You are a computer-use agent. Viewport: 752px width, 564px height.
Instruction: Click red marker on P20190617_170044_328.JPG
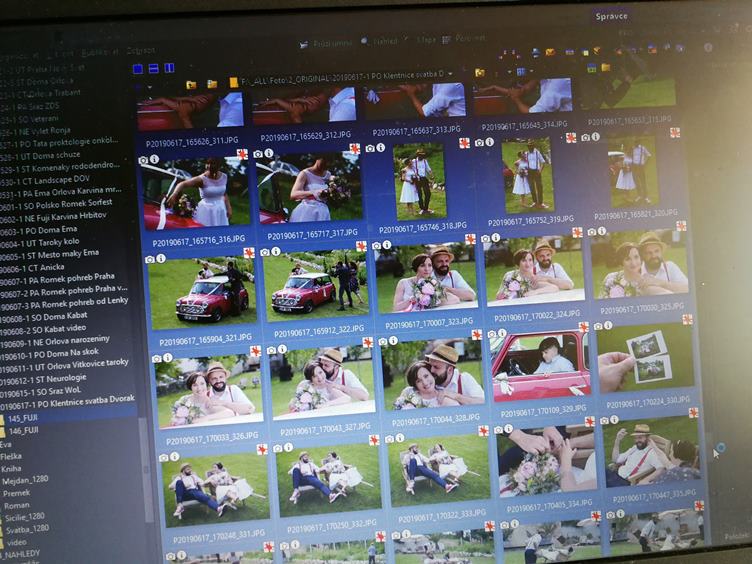(477, 334)
